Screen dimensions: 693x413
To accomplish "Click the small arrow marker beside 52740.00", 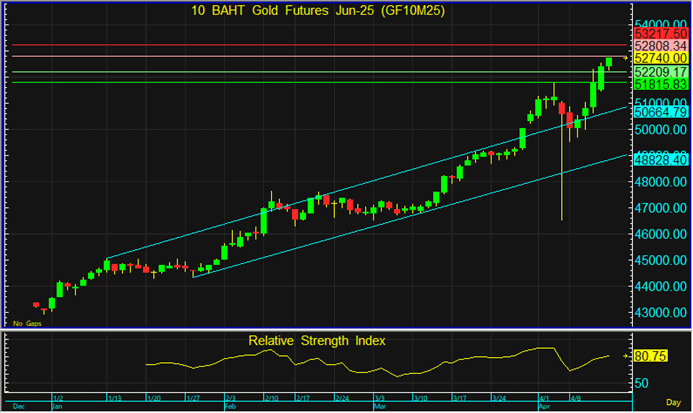I will click(627, 59).
